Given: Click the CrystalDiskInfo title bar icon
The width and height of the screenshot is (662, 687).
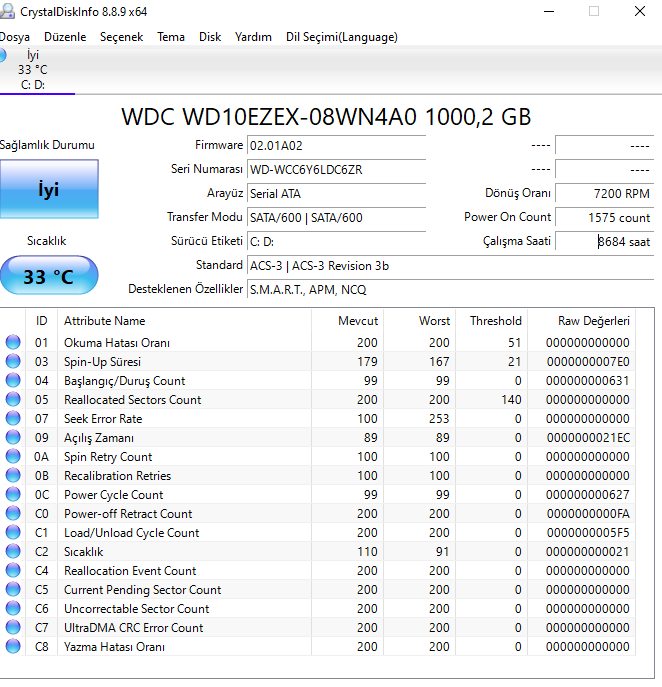Looking at the screenshot, I should (x=7, y=11).
